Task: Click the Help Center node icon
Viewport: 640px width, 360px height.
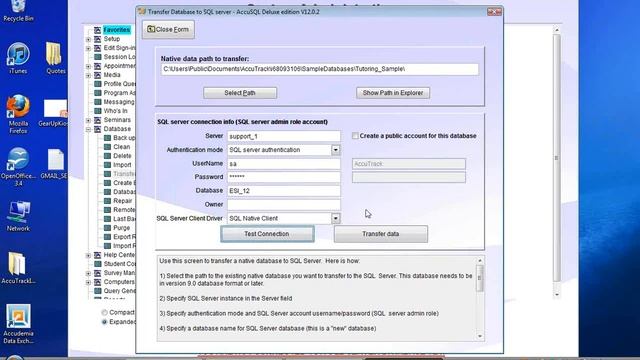Action: (x=98, y=255)
